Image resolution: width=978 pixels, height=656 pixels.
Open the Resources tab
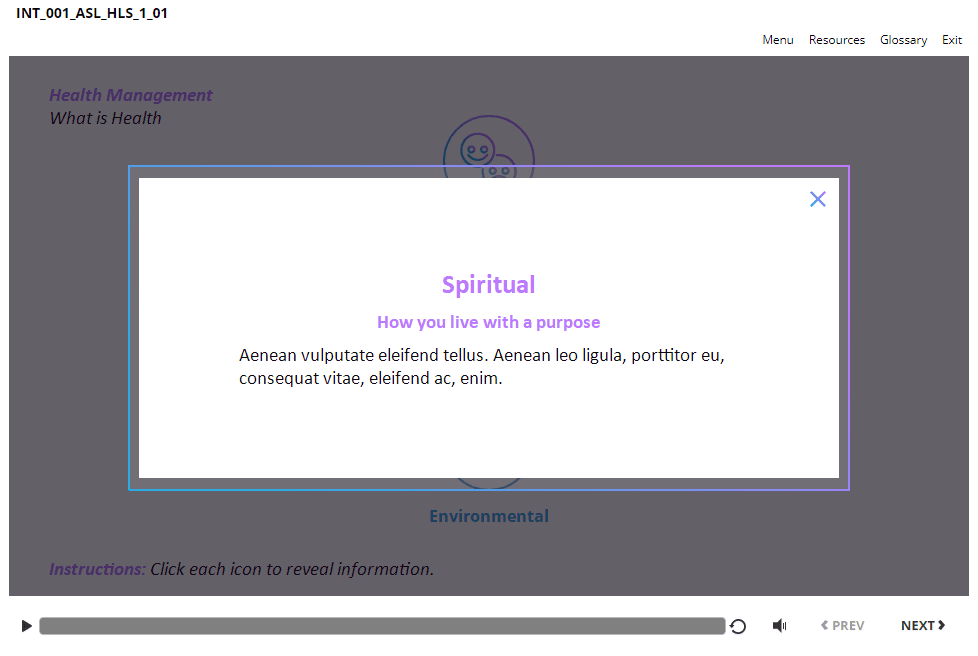click(836, 40)
